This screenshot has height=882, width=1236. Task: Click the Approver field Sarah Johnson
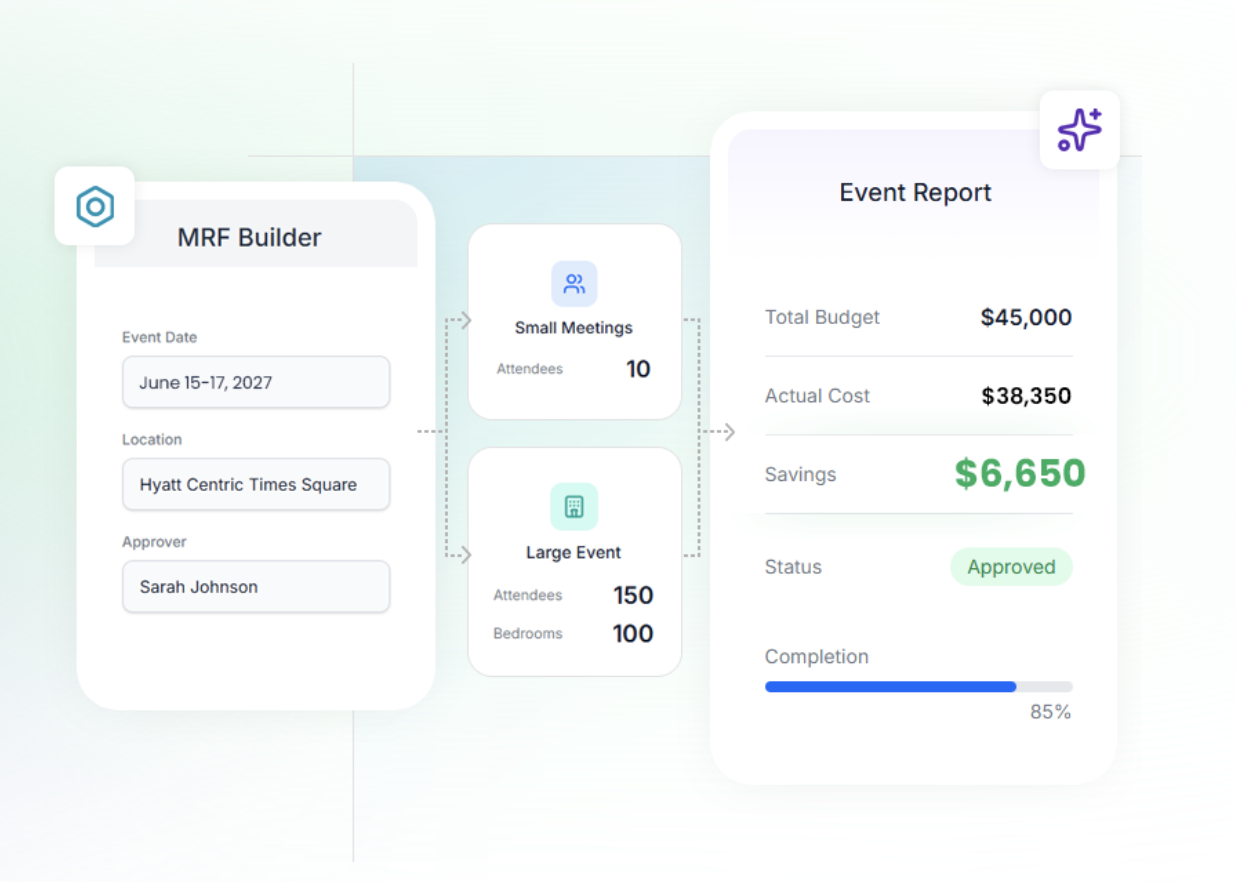pyautogui.click(x=256, y=586)
